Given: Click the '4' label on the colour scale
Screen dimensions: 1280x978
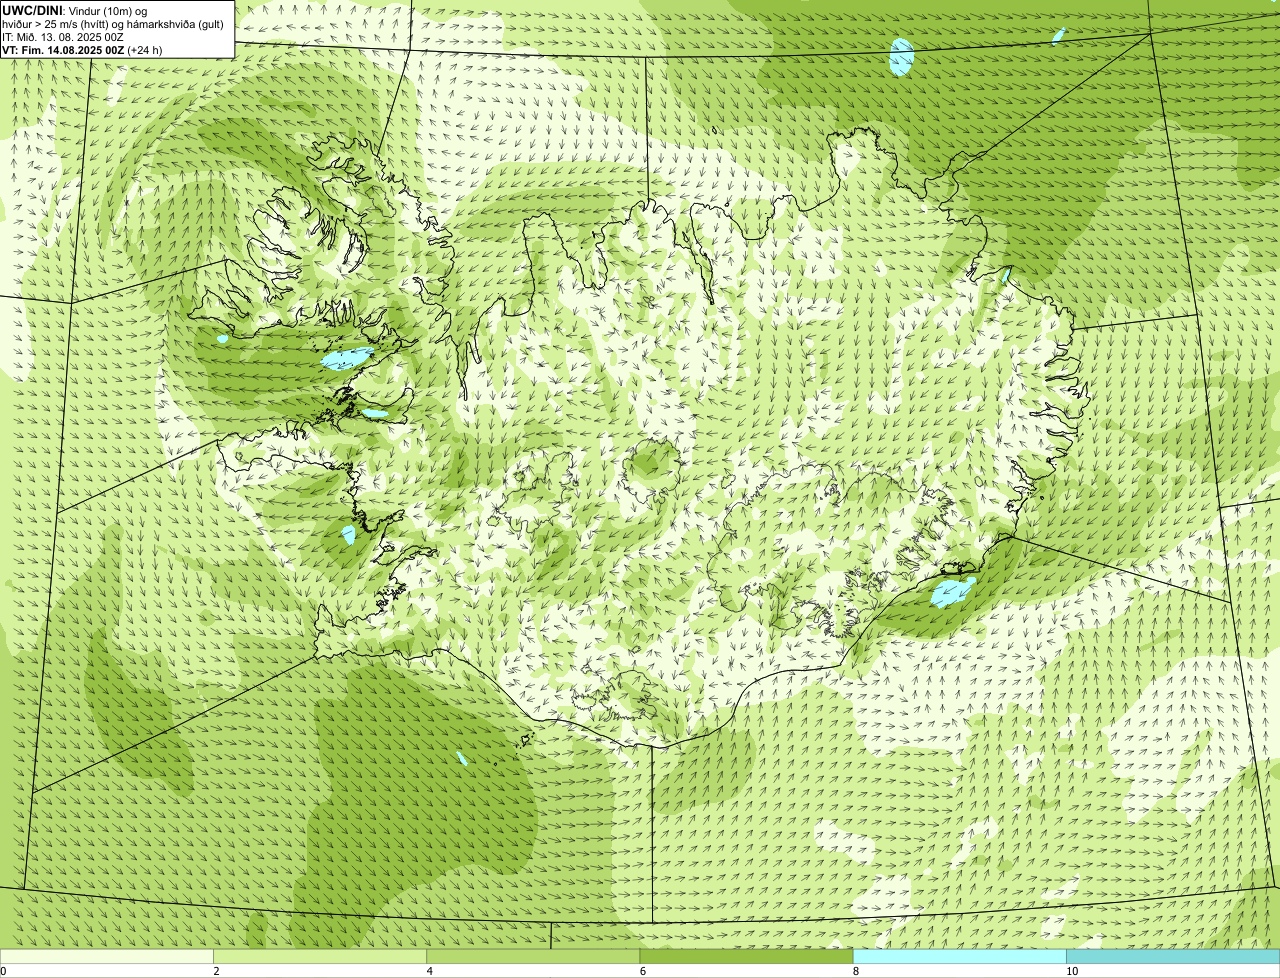Looking at the screenshot, I should (430, 971).
